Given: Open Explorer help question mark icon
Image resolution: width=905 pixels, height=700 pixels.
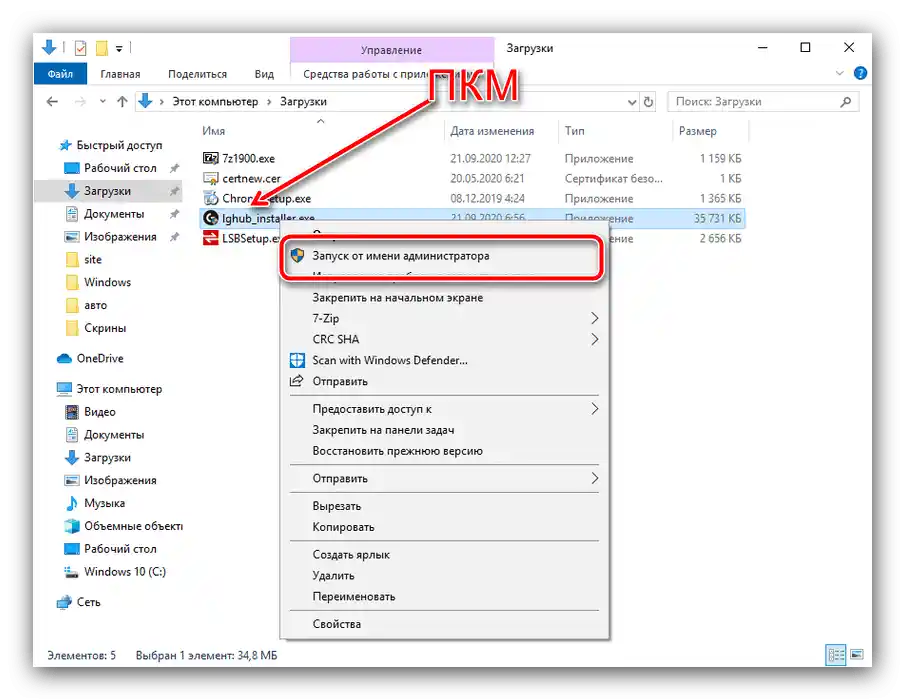Looking at the screenshot, I should click(x=860, y=73).
